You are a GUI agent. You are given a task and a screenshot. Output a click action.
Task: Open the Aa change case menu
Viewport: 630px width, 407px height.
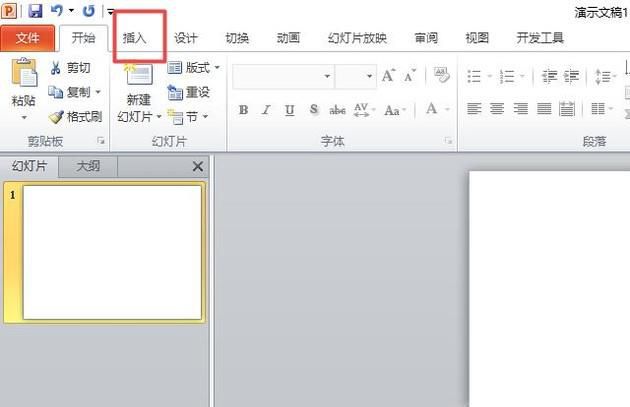click(x=395, y=110)
